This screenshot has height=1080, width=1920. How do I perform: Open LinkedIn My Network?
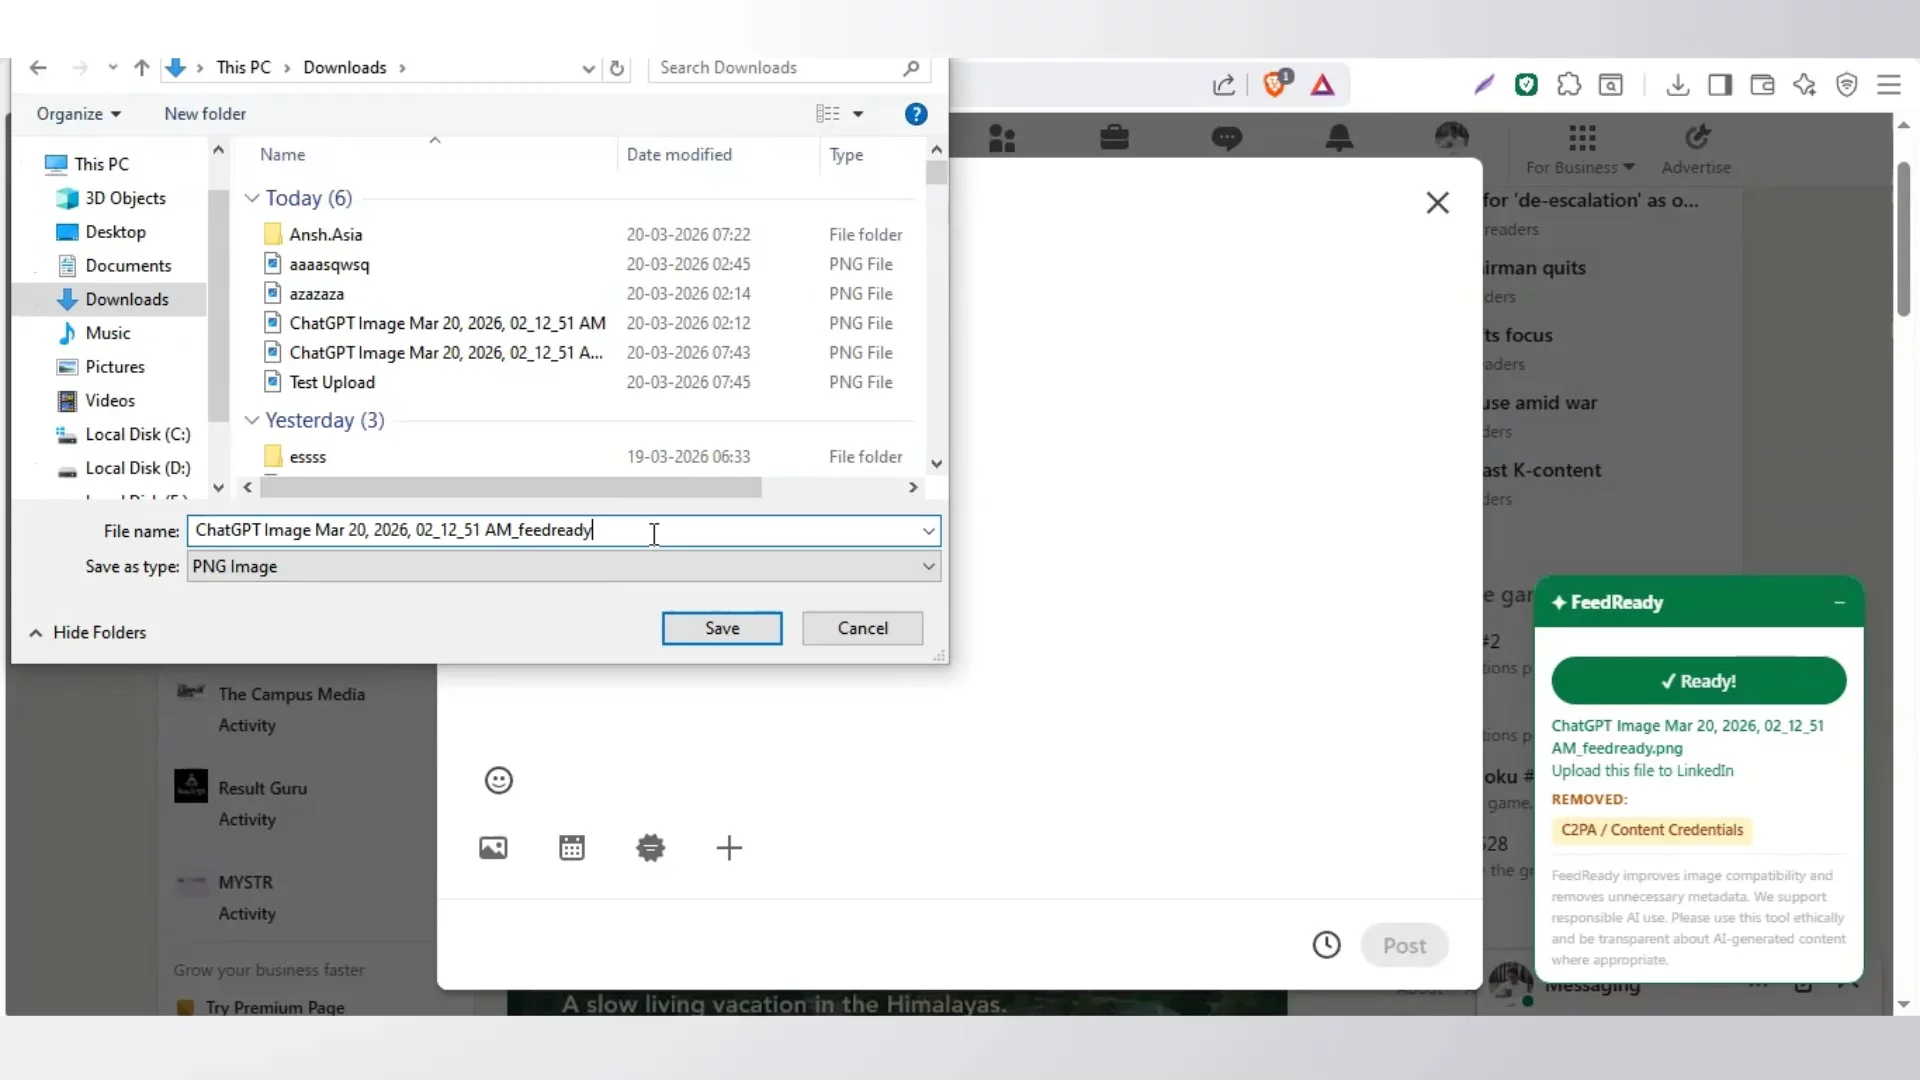(x=1001, y=138)
